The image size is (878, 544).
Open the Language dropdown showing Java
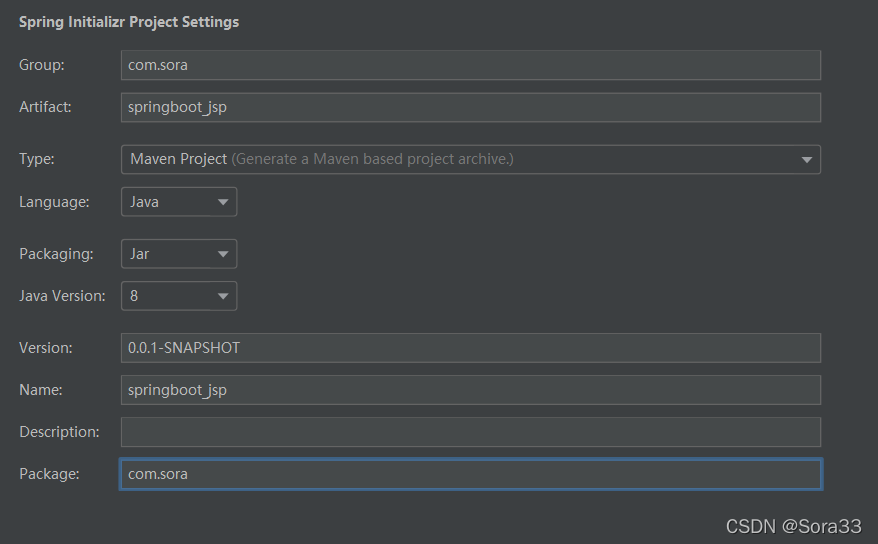coord(179,201)
